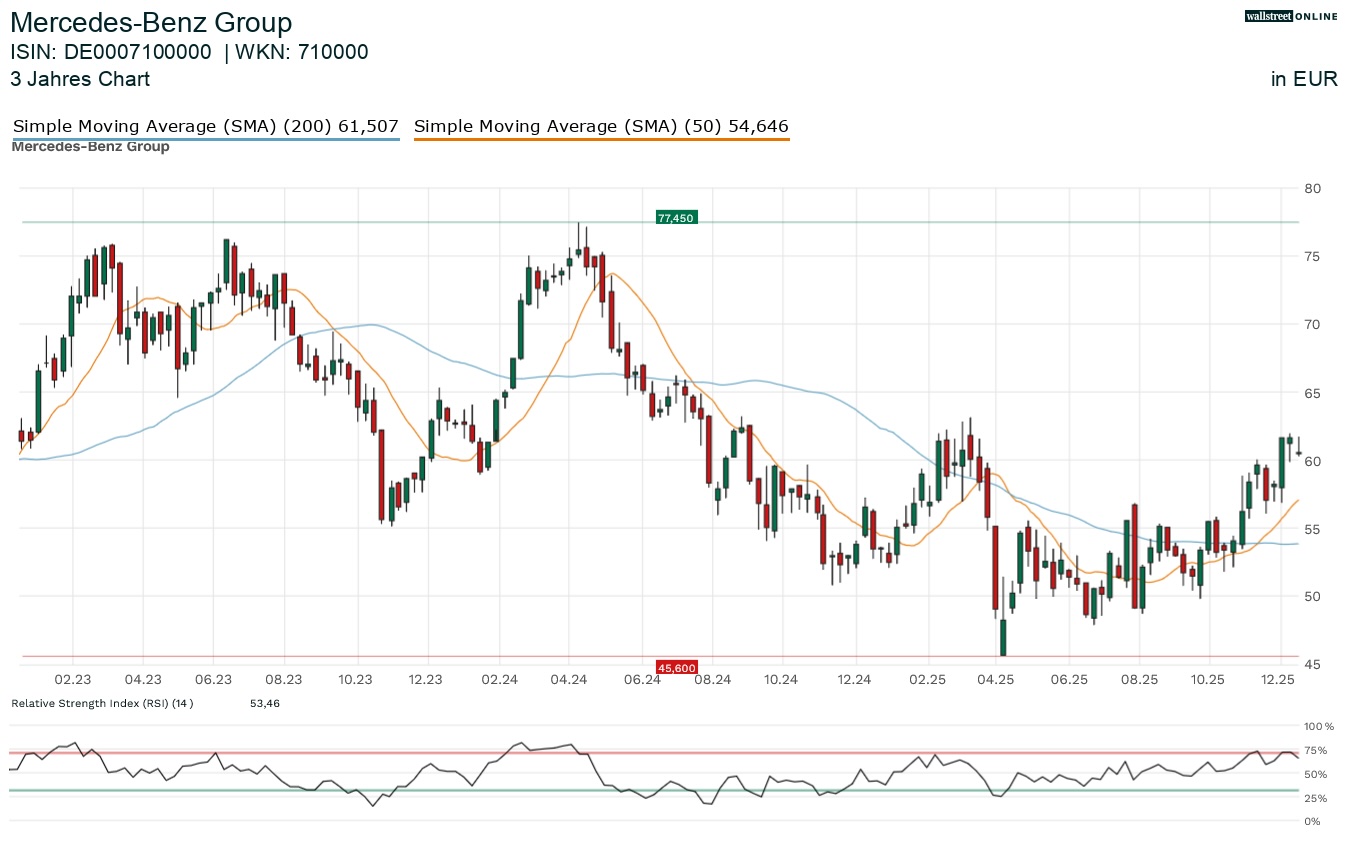Click the 50 price axis label
Image resolution: width=1349 pixels, height=848 pixels.
click(x=1312, y=597)
